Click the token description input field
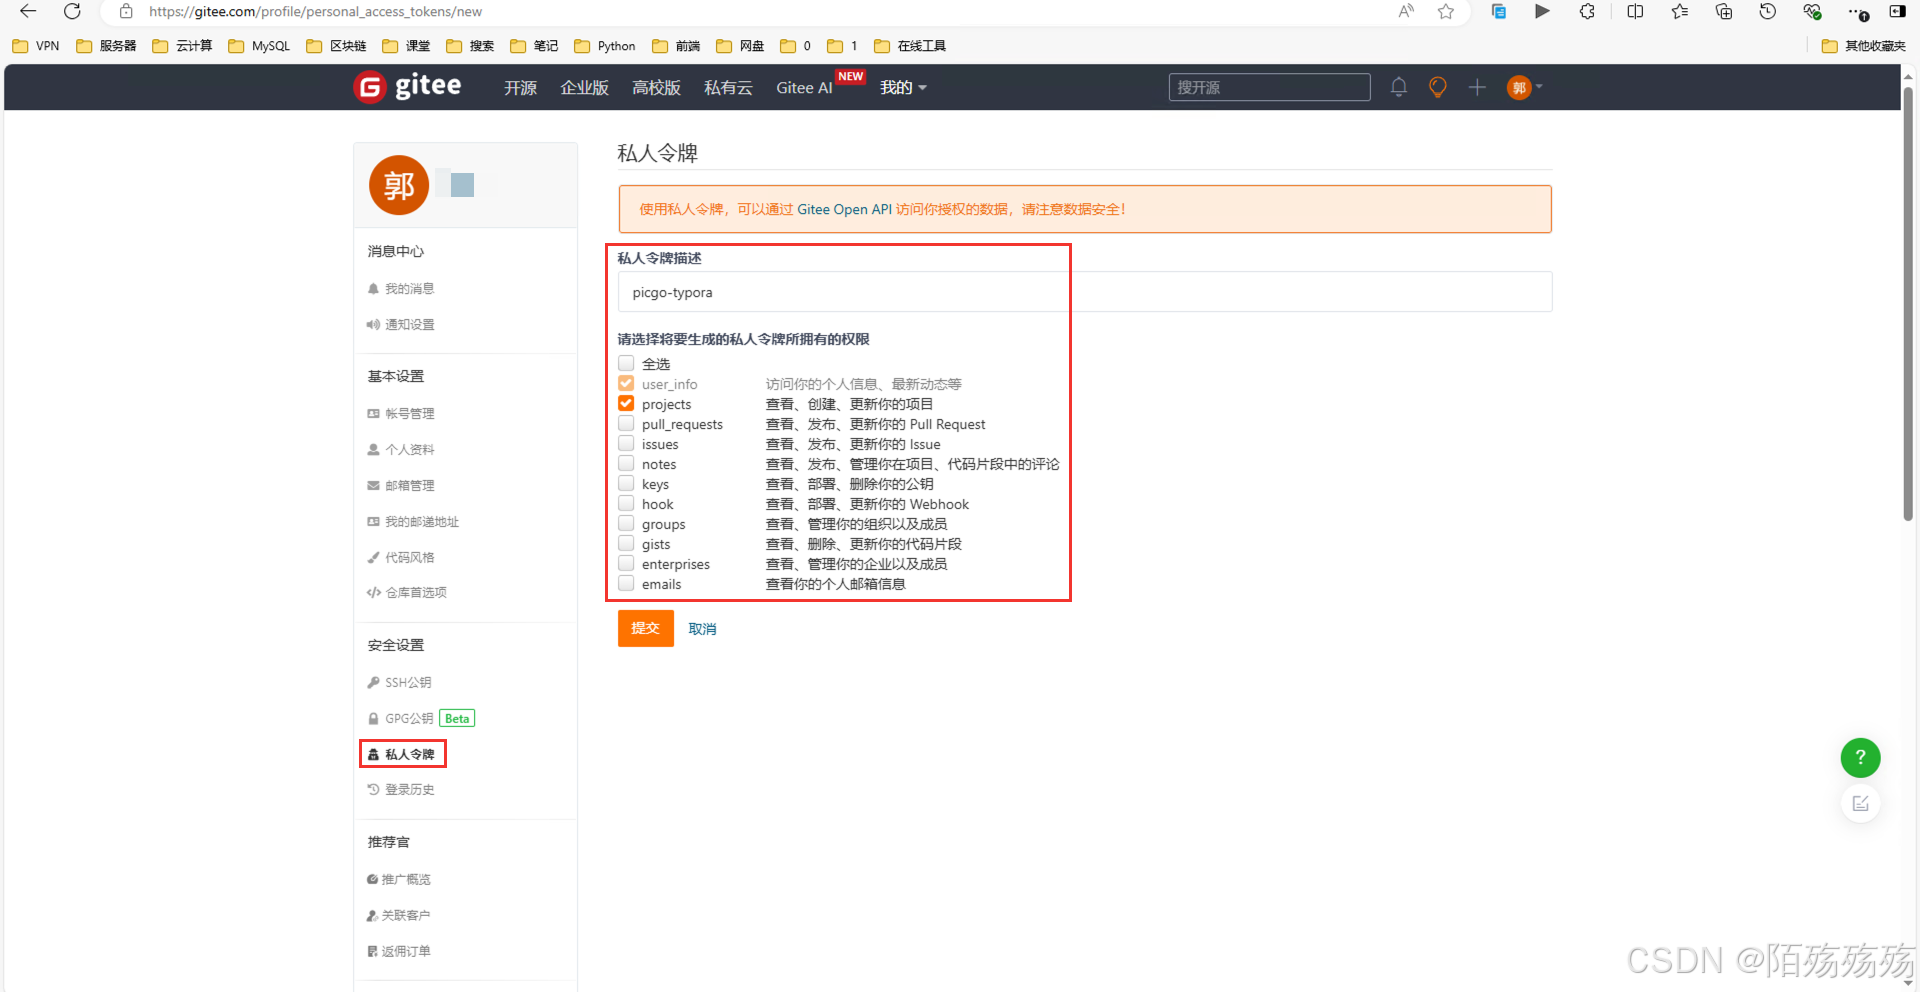This screenshot has height=992, width=1920. point(1085,292)
